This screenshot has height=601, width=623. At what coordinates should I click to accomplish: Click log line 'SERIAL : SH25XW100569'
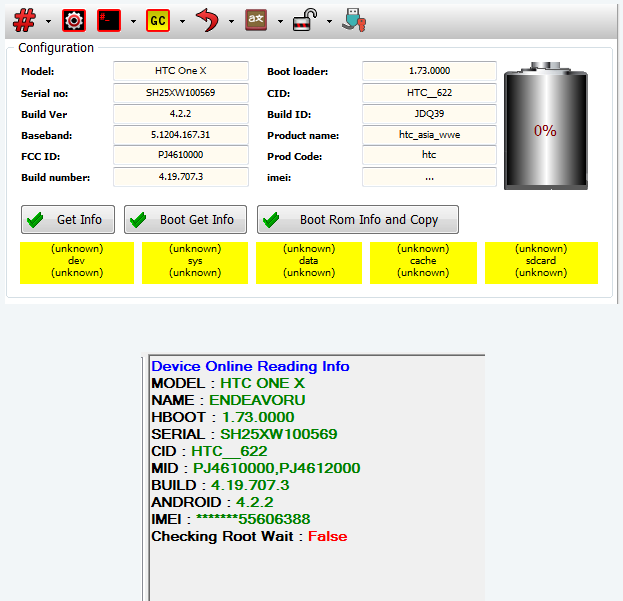pos(244,435)
